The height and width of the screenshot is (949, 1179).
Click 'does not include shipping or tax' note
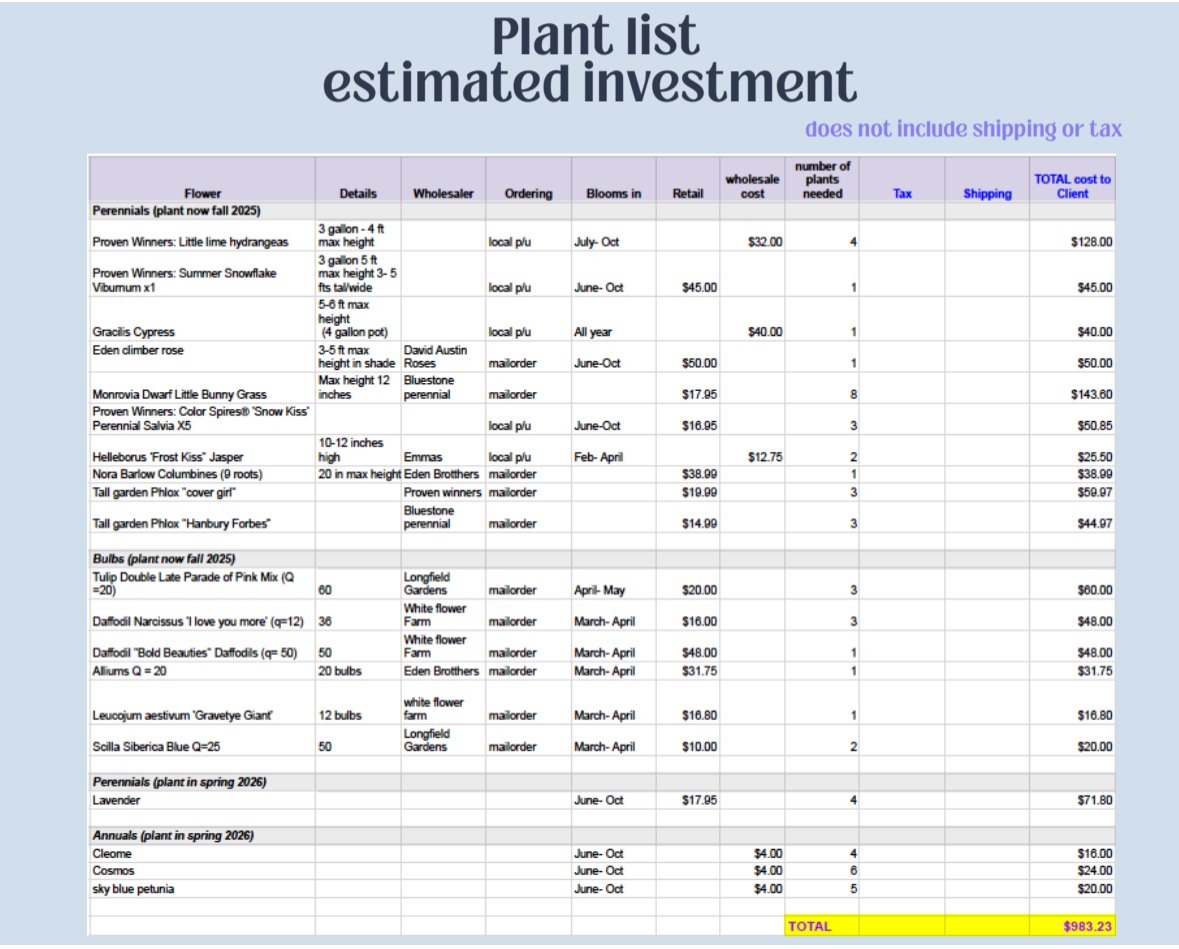click(963, 129)
